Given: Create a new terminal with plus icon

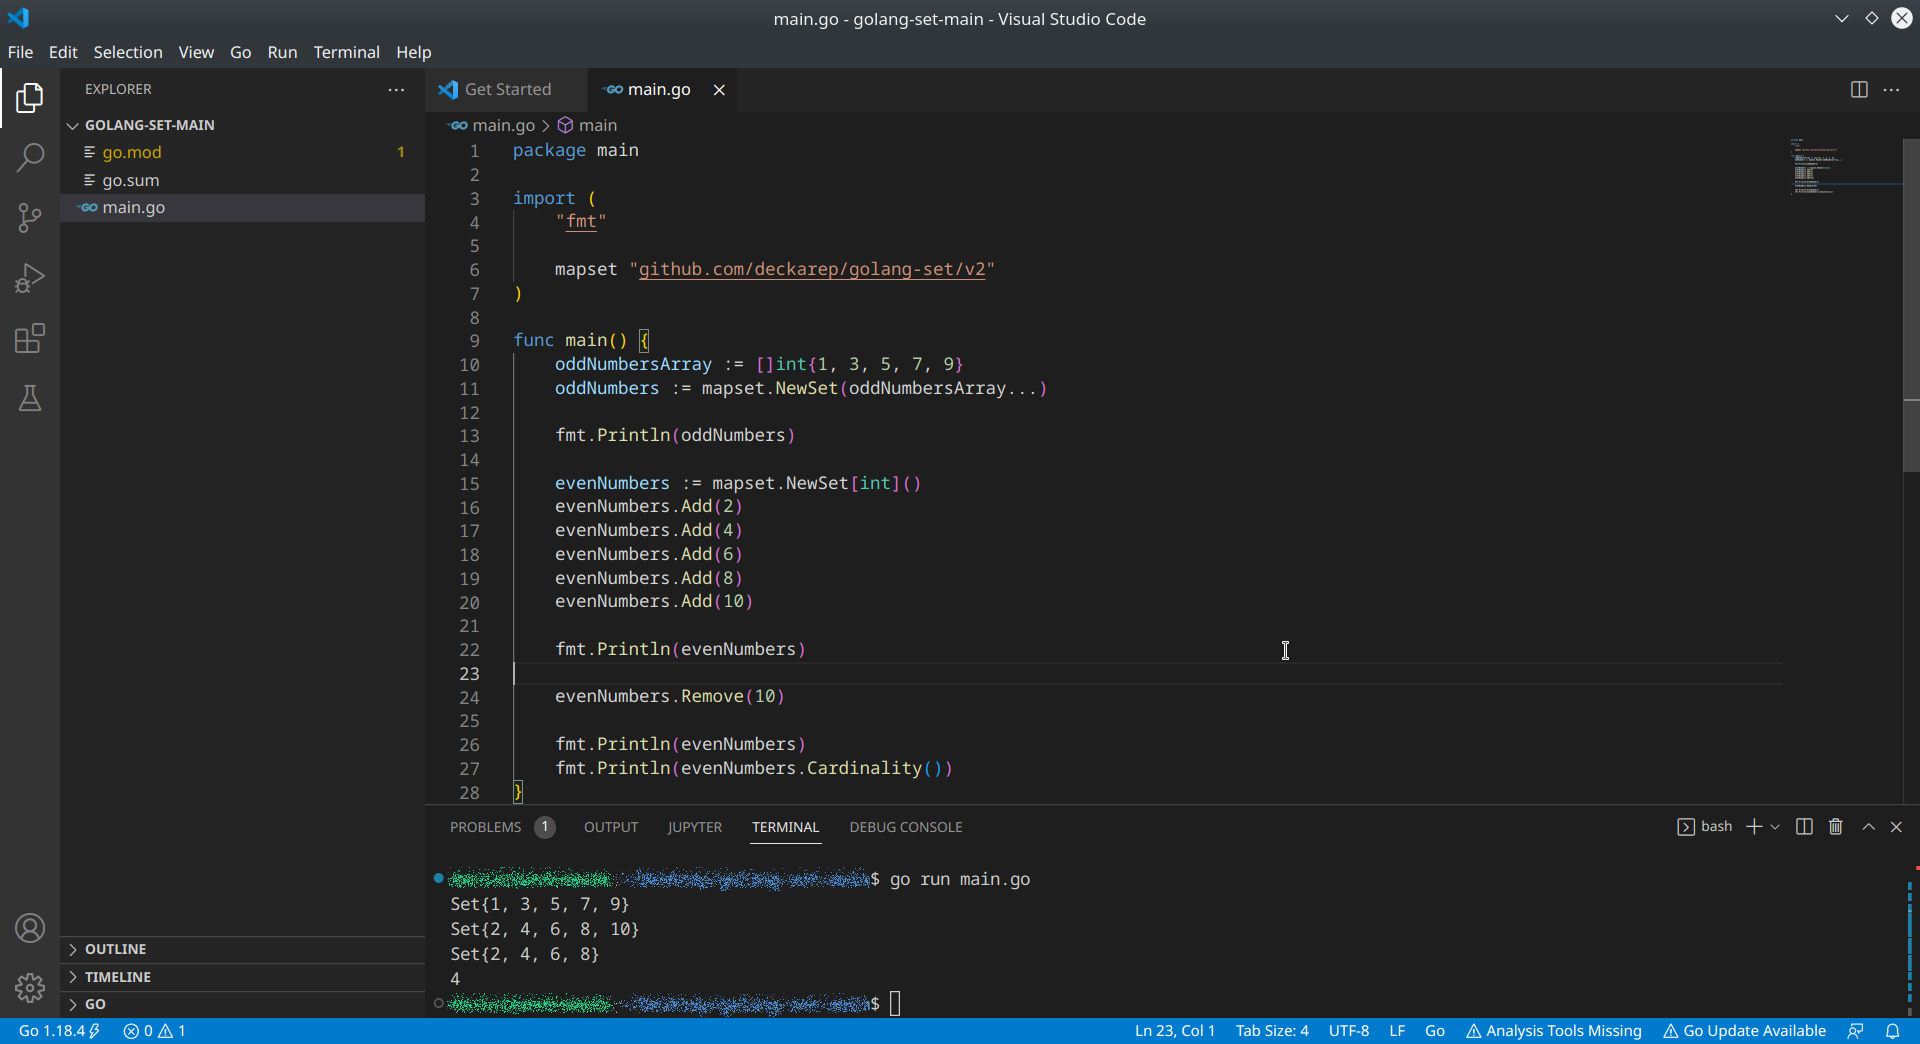Looking at the screenshot, I should click(x=1753, y=827).
